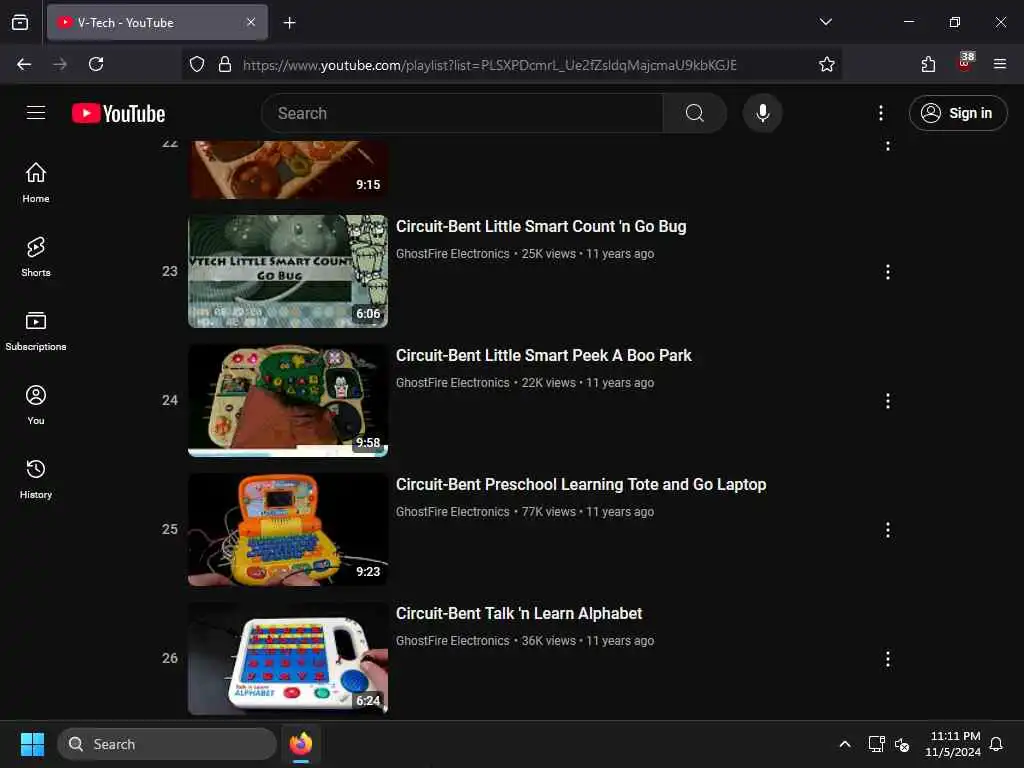Close the V-Tech - YouTube tab

pos(251,22)
